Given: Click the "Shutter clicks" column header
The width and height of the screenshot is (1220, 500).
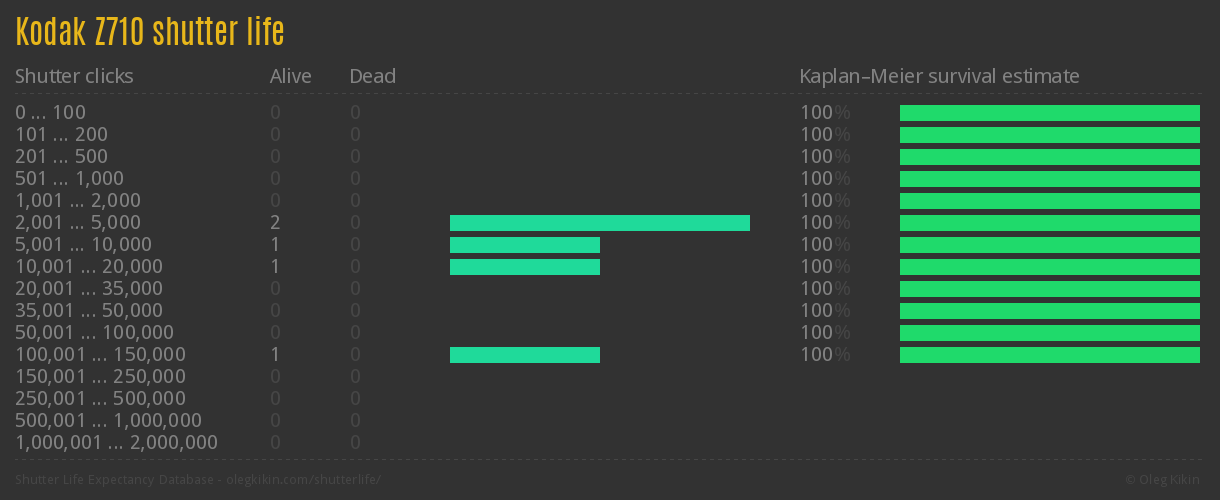Looking at the screenshot, I should coord(74,76).
